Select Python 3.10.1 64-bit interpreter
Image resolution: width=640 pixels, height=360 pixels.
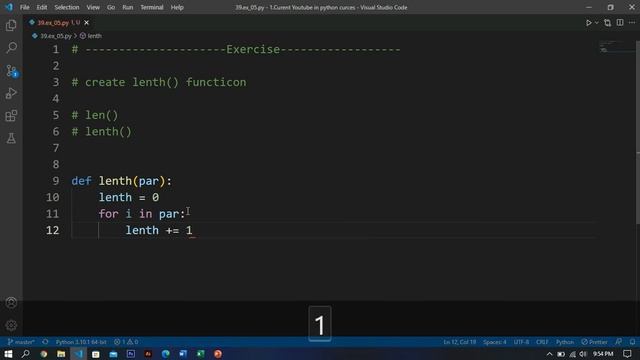coord(81,342)
